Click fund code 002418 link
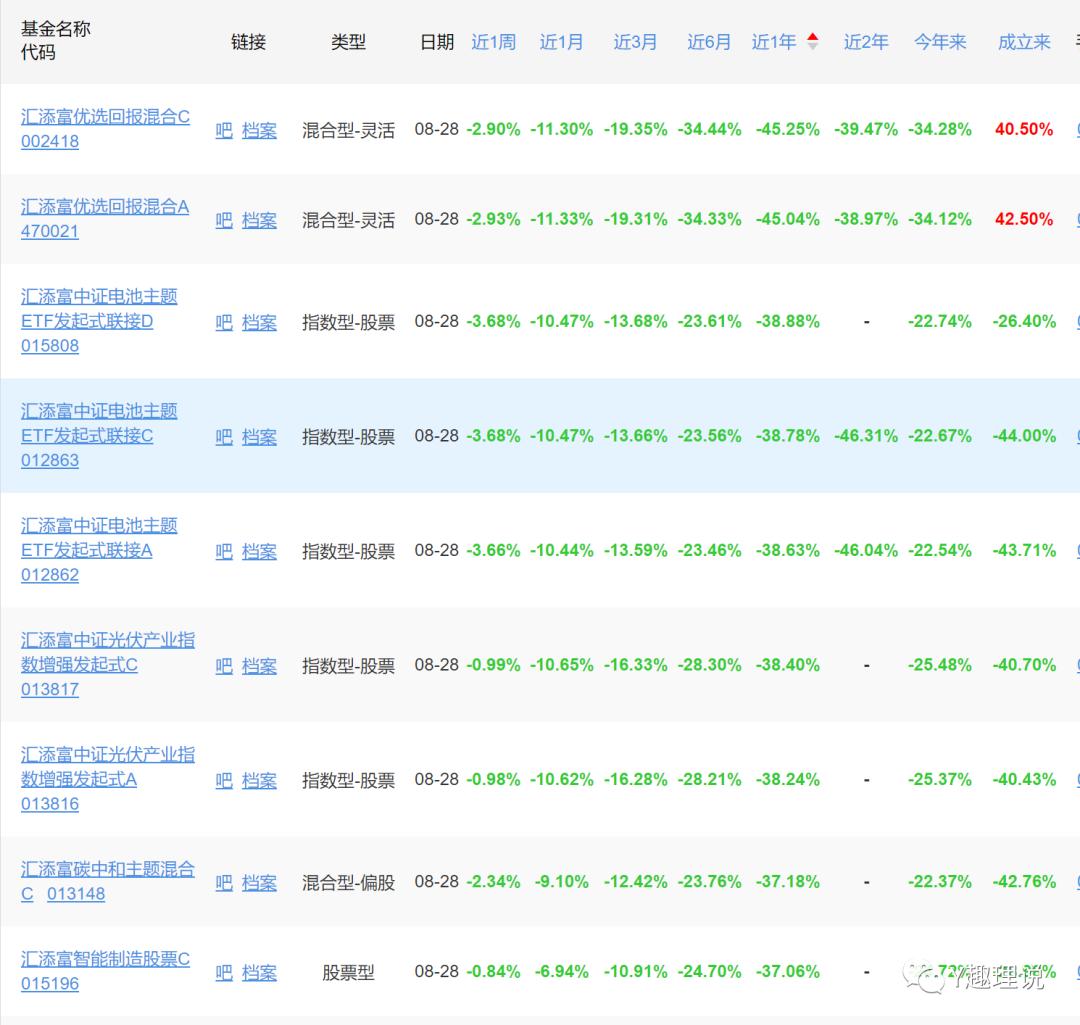The width and height of the screenshot is (1080, 1025). [50, 141]
